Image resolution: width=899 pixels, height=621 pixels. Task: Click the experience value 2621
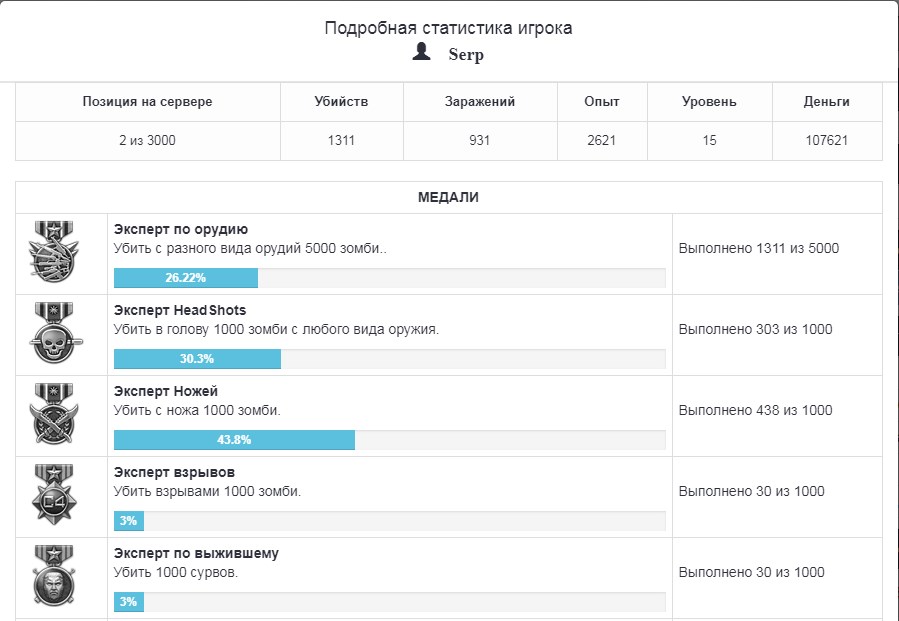coord(601,140)
